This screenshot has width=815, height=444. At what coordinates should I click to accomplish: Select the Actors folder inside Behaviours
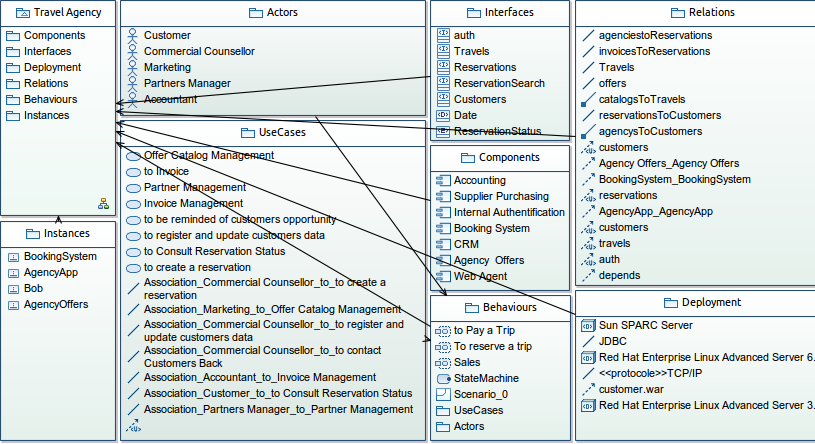461,427
